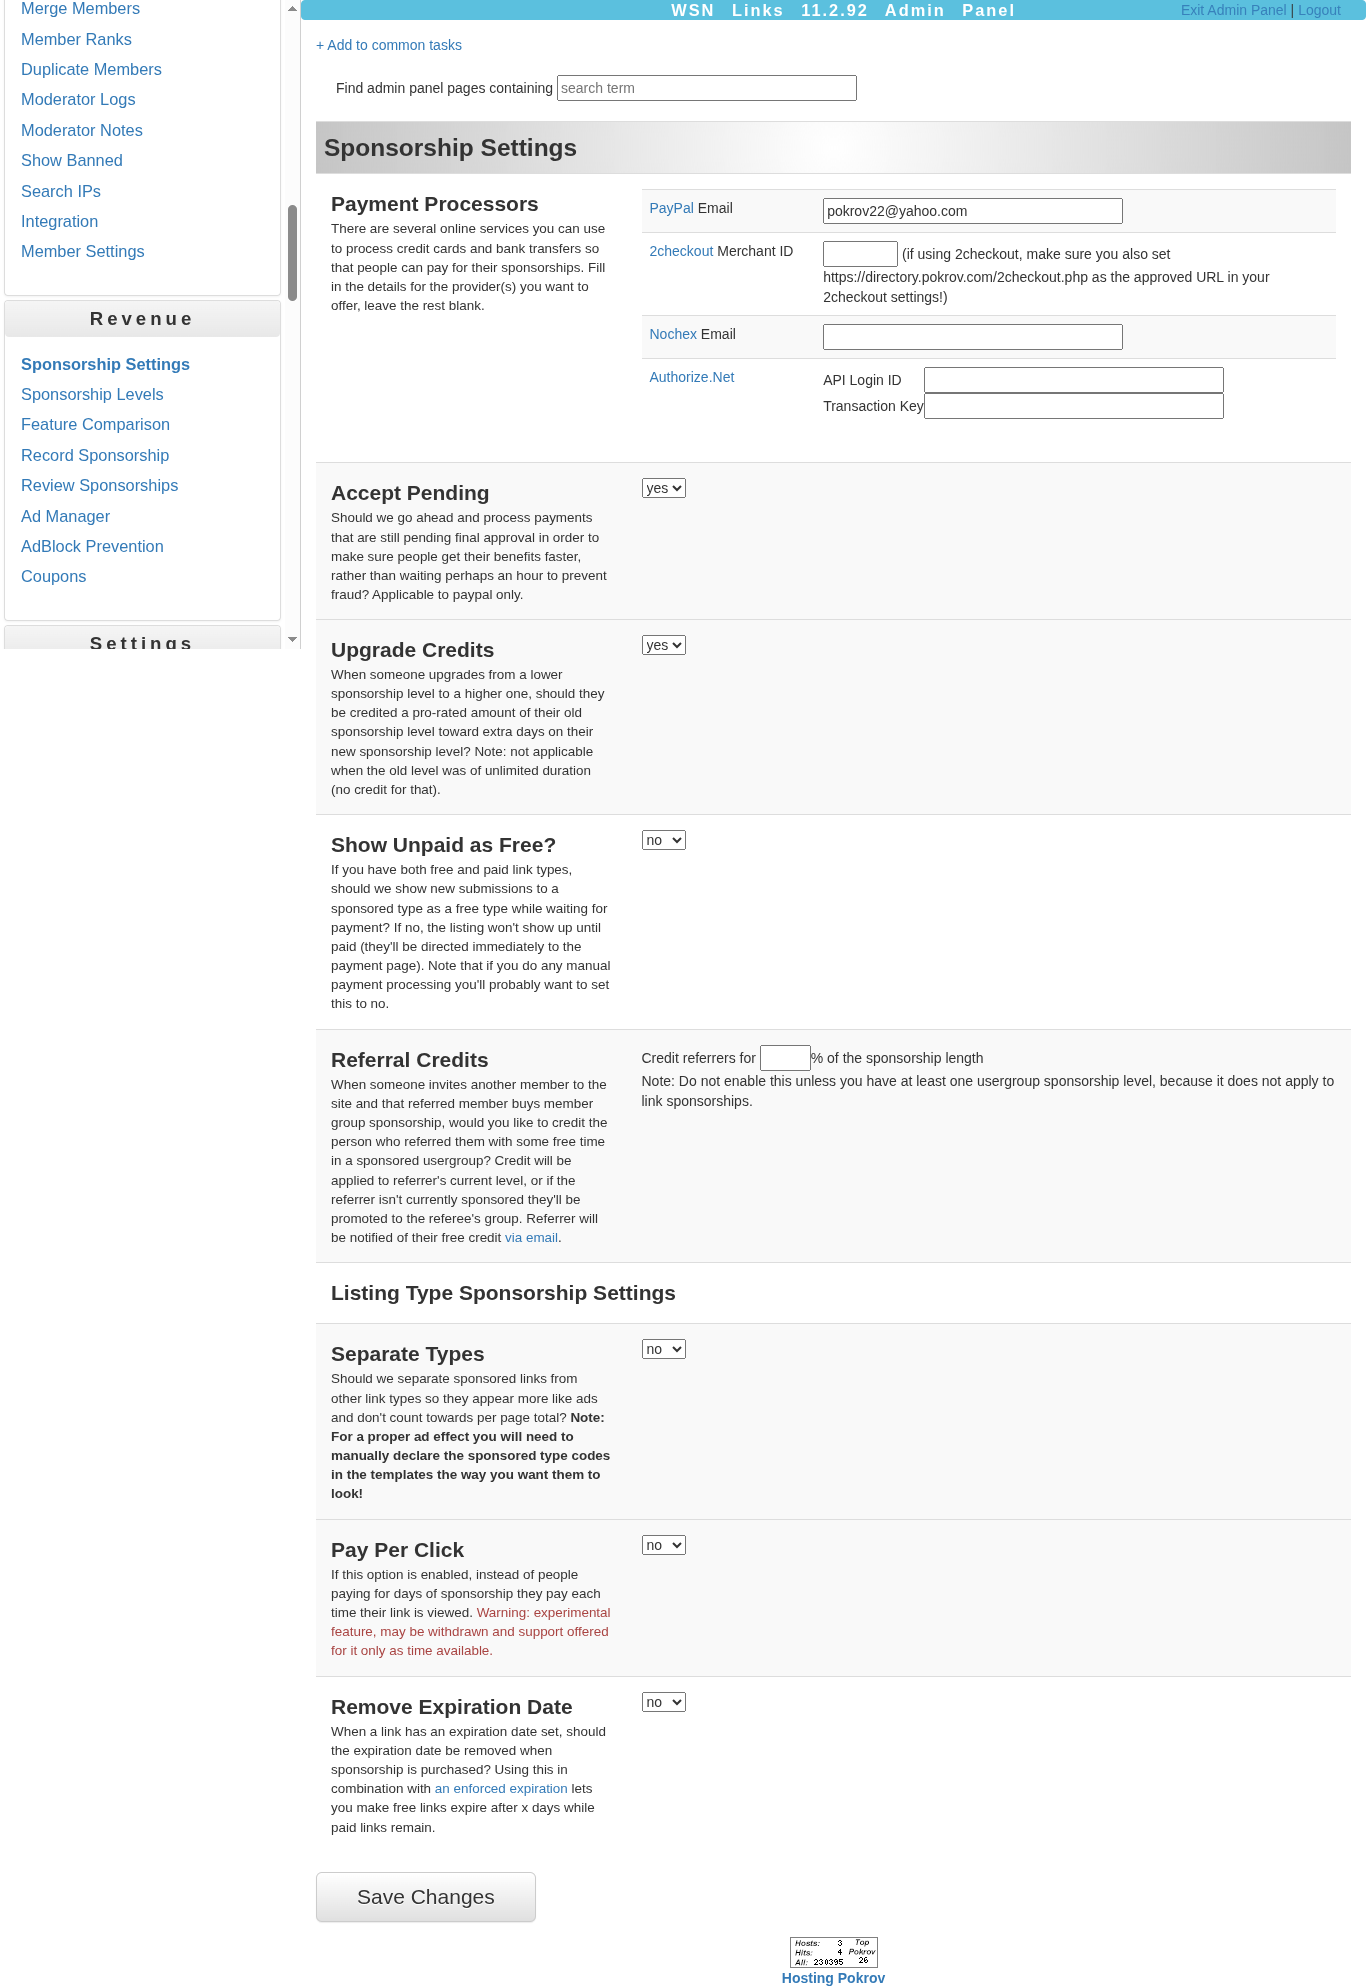Click sidebar scroll down arrow

click(292, 639)
